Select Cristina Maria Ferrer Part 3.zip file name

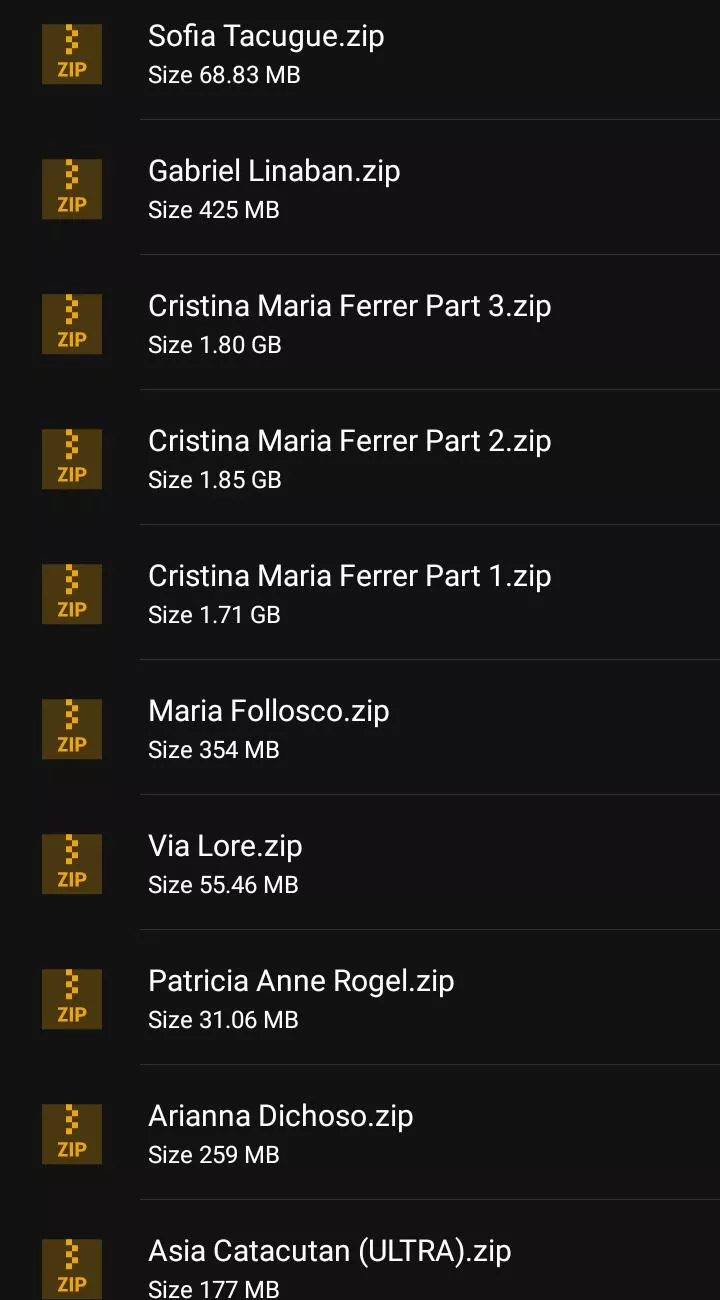point(349,306)
